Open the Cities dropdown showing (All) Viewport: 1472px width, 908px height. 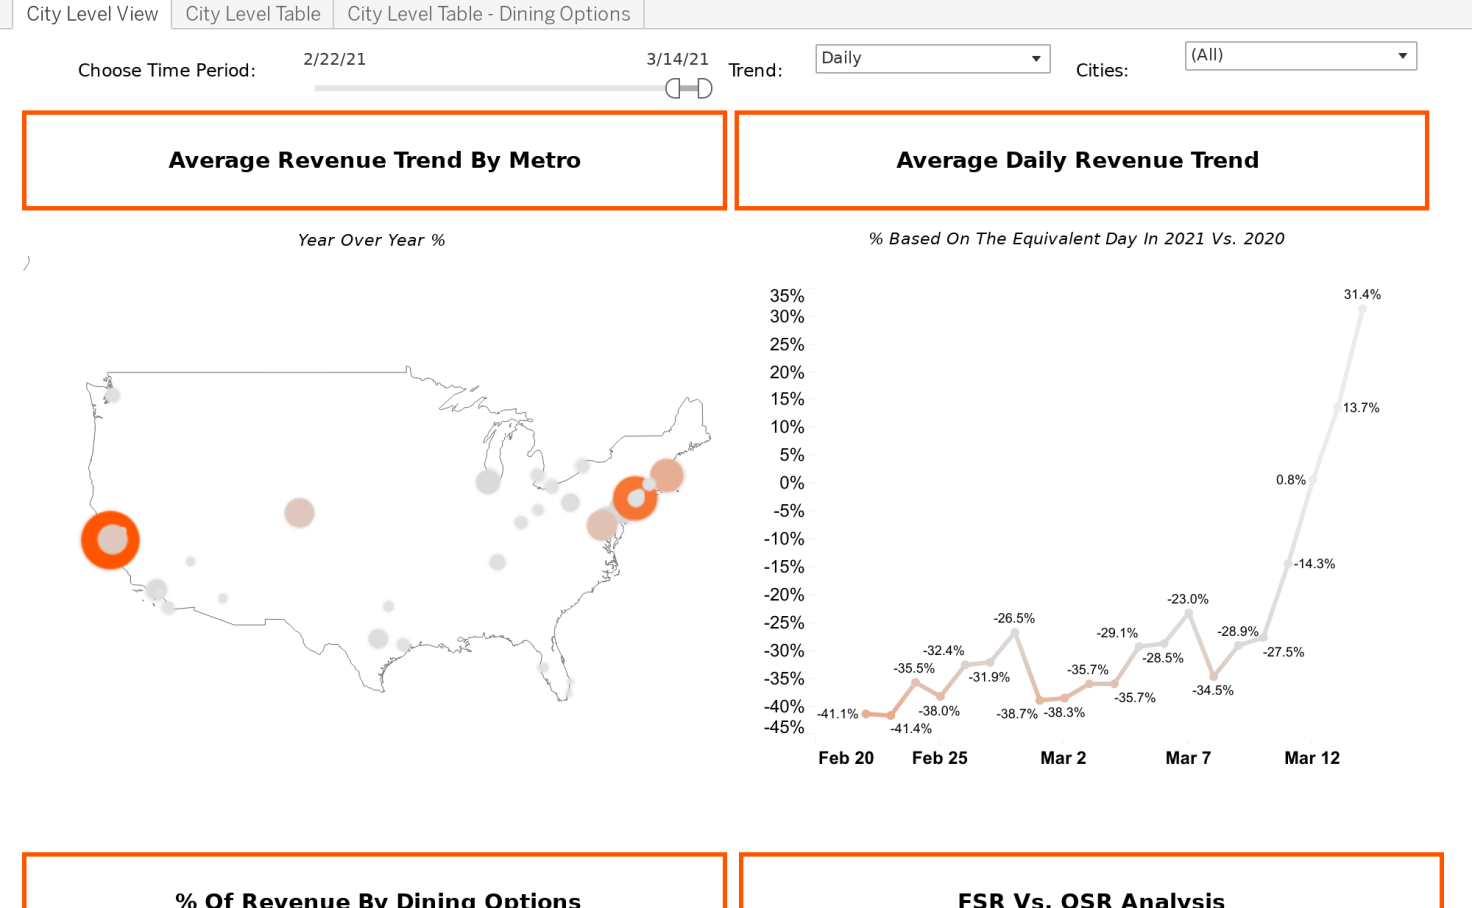click(1300, 55)
